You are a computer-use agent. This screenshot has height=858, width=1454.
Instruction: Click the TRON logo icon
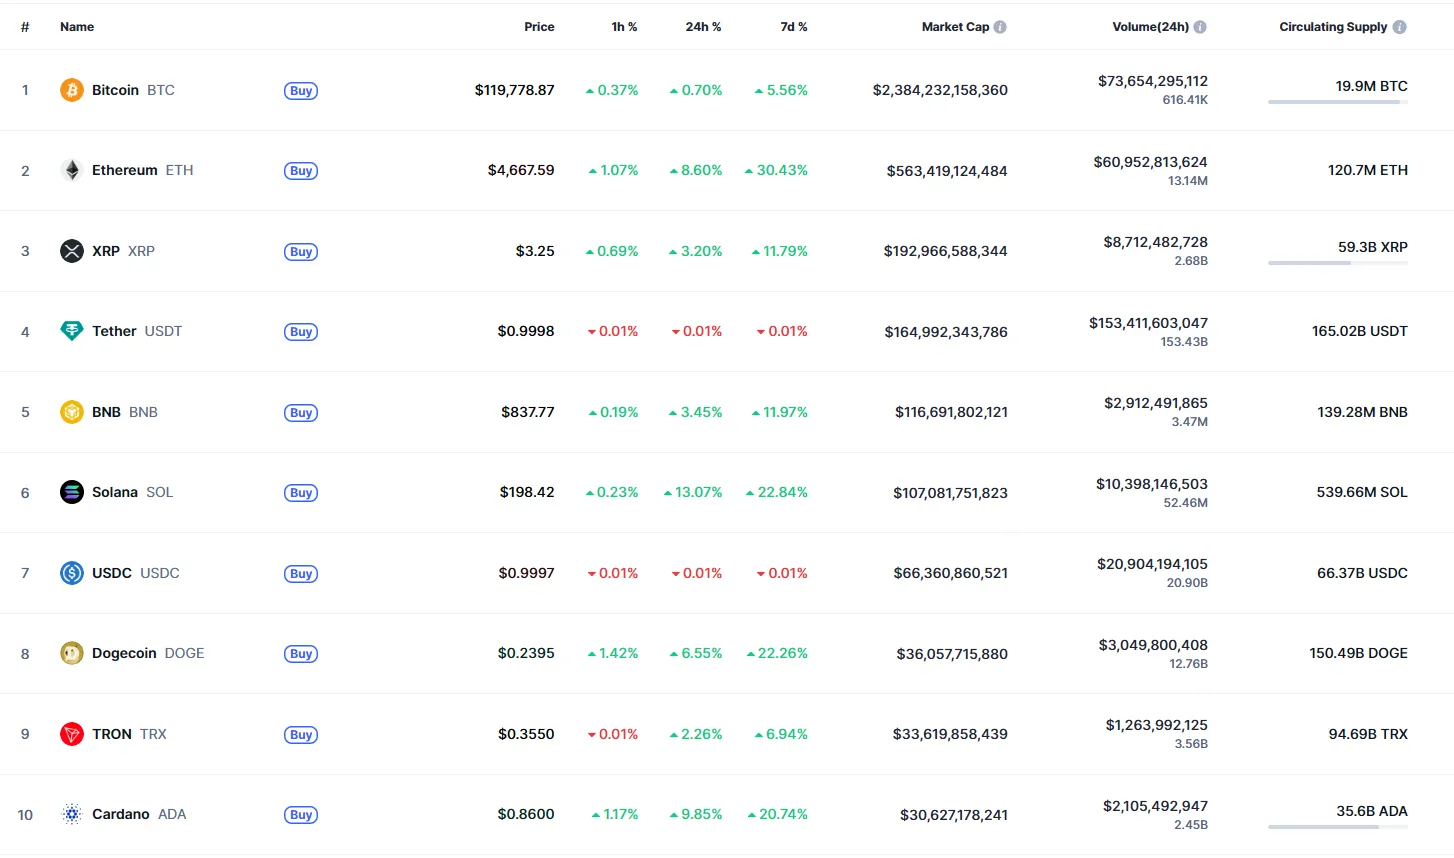click(x=71, y=734)
